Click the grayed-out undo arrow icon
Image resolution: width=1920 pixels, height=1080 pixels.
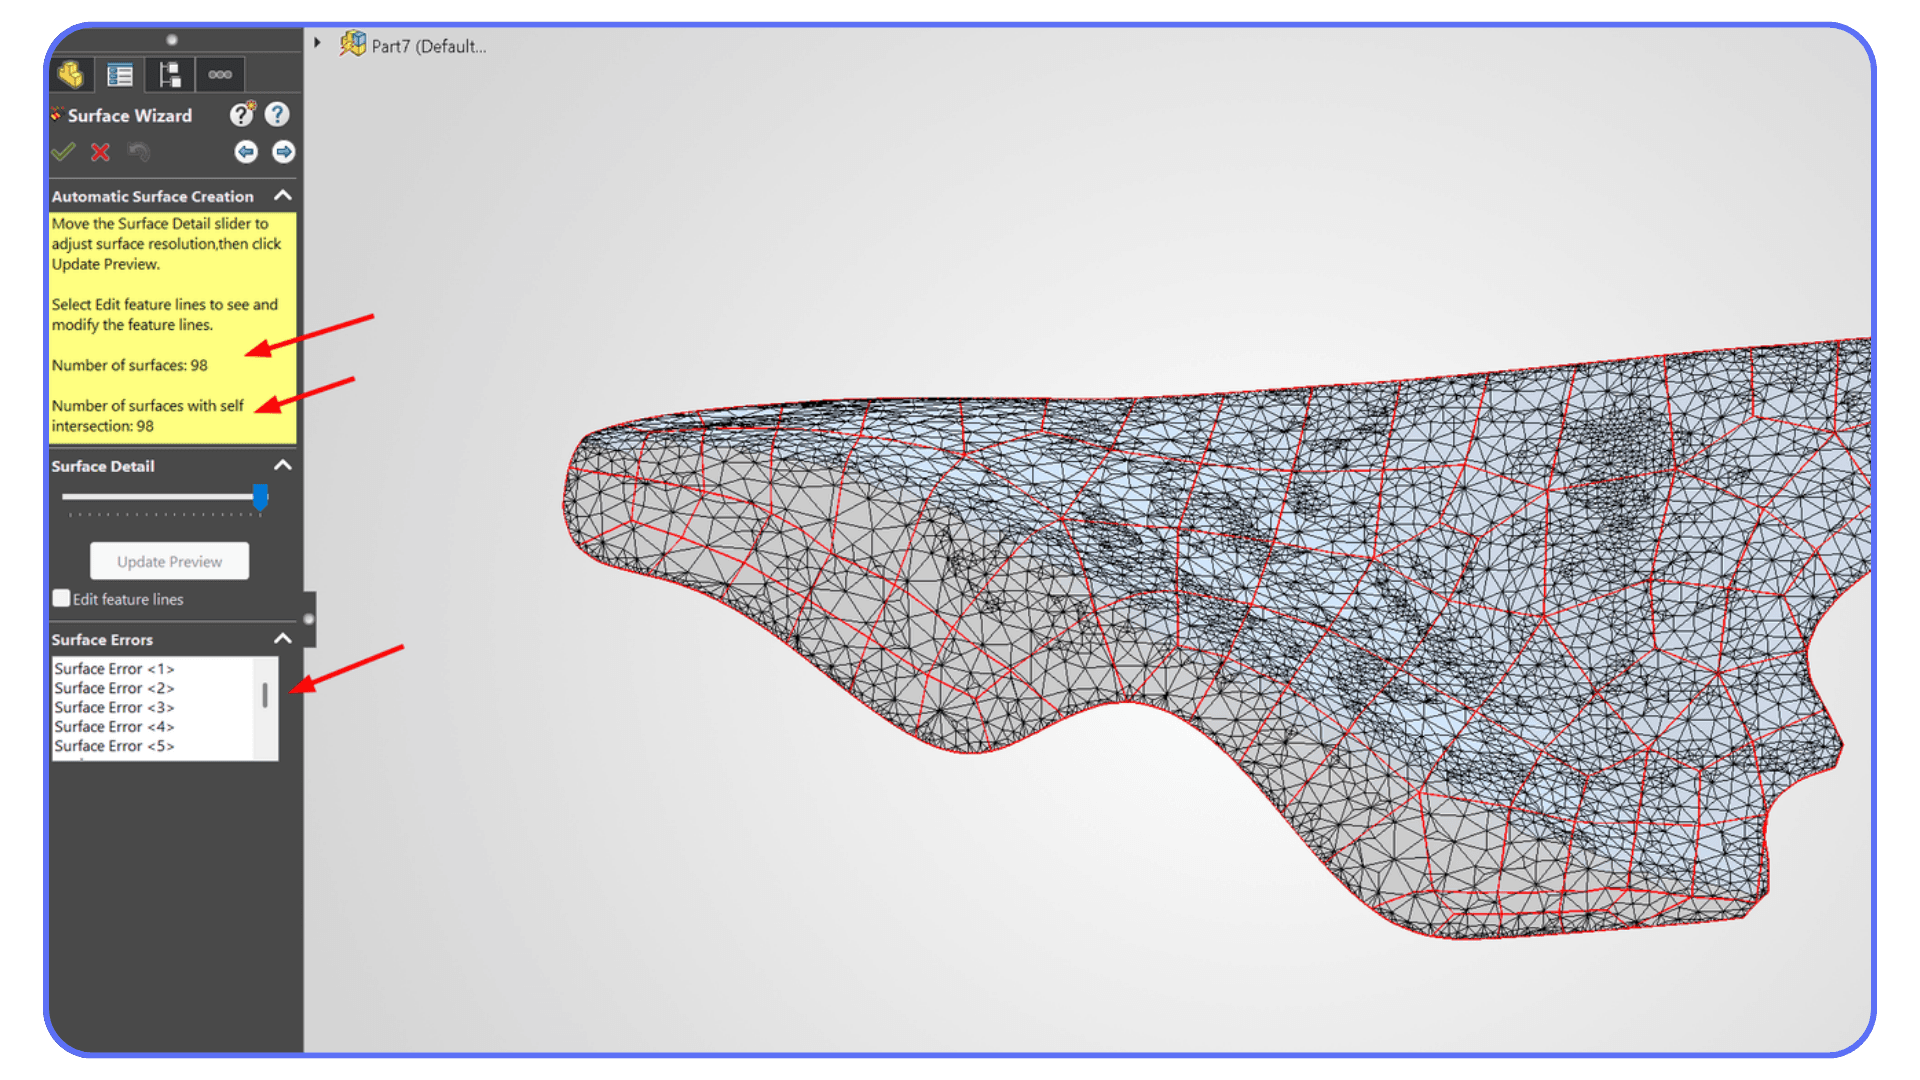139,152
